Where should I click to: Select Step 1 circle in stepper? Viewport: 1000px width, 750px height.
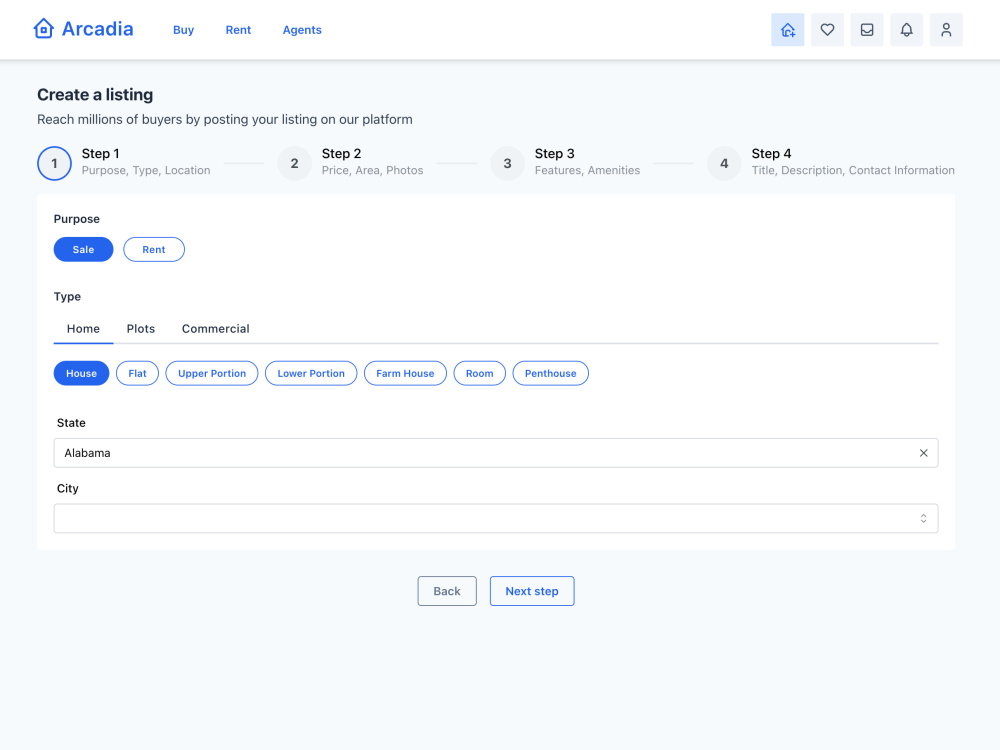(x=54, y=163)
